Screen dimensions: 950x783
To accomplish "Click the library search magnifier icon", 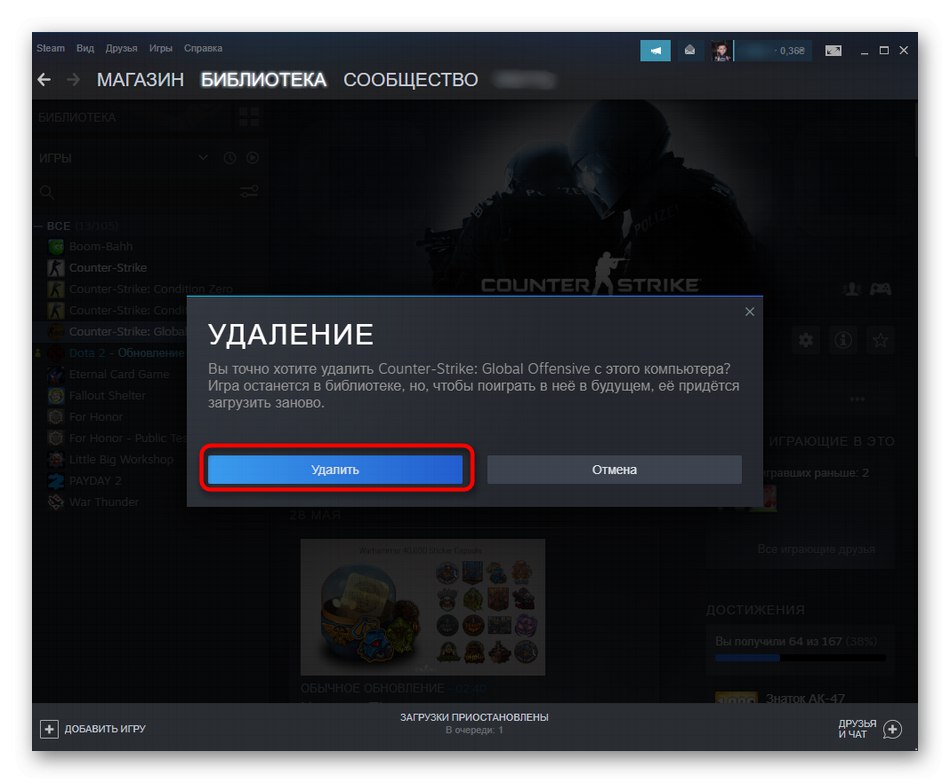I will [47, 193].
